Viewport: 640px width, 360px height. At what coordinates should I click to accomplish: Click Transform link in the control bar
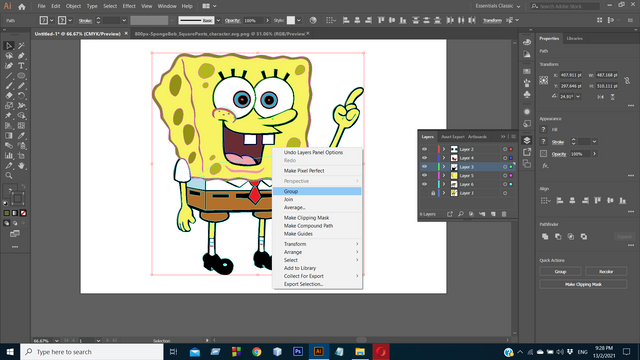(x=492, y=20)
